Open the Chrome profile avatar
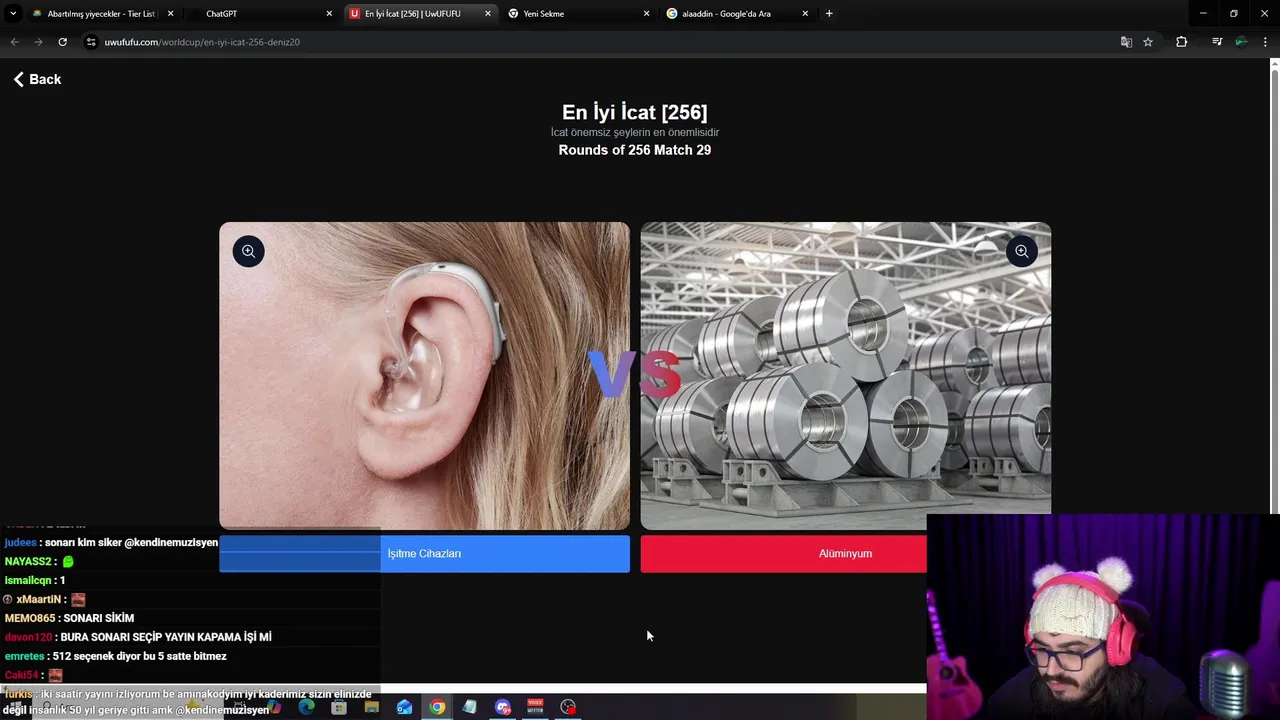 (x=1241, y=42)
